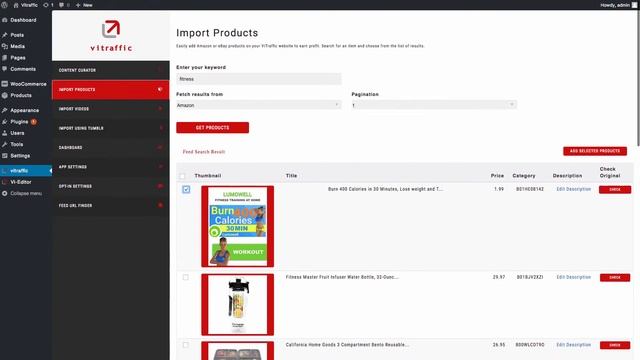This screenshot has height=360, width=640.
Task: Click the Feed URL Finder row icon
Action: point(160,205)
